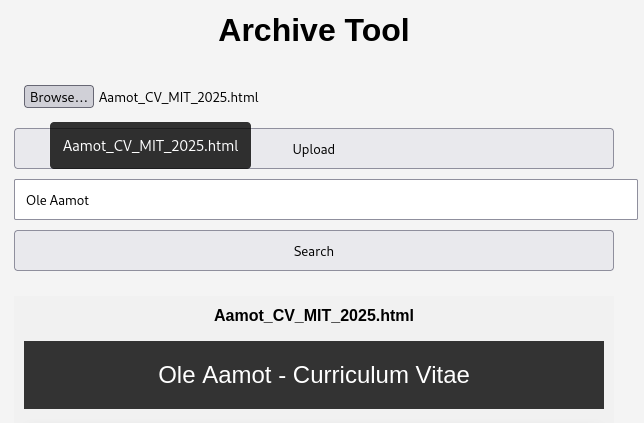Screen dimensions: 644x423
Task: Click the blank page area right of the file name
Action: coord(450,97)
